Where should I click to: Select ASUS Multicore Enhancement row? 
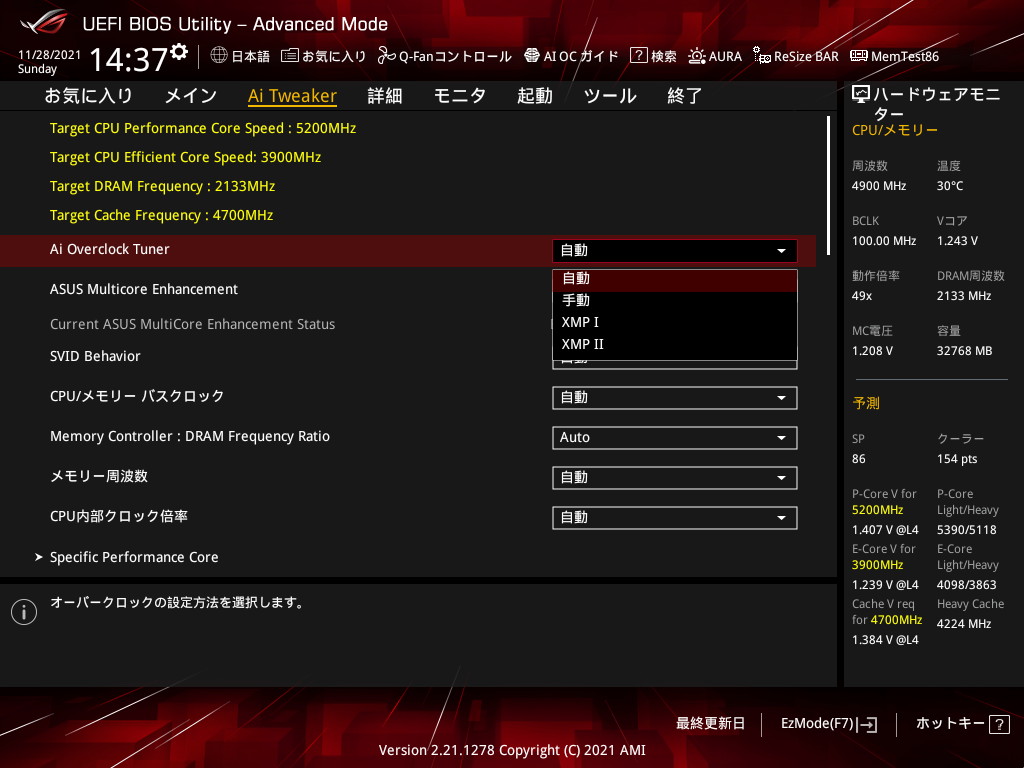(144, 289)
